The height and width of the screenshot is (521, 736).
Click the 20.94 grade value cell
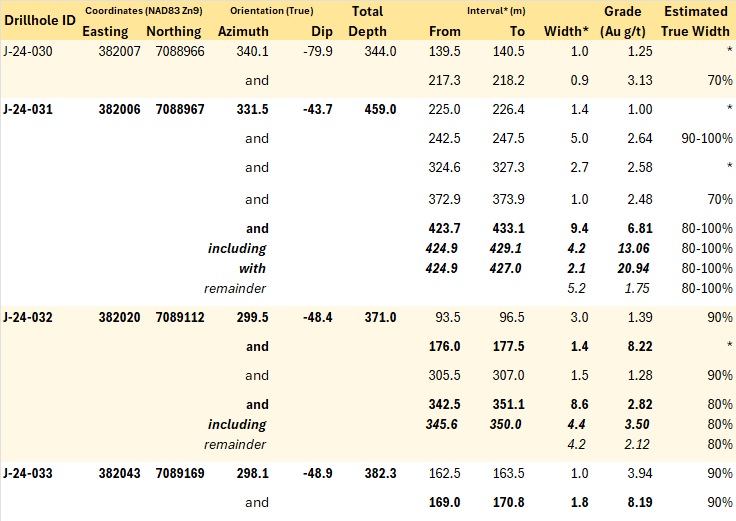pos(633,268)
